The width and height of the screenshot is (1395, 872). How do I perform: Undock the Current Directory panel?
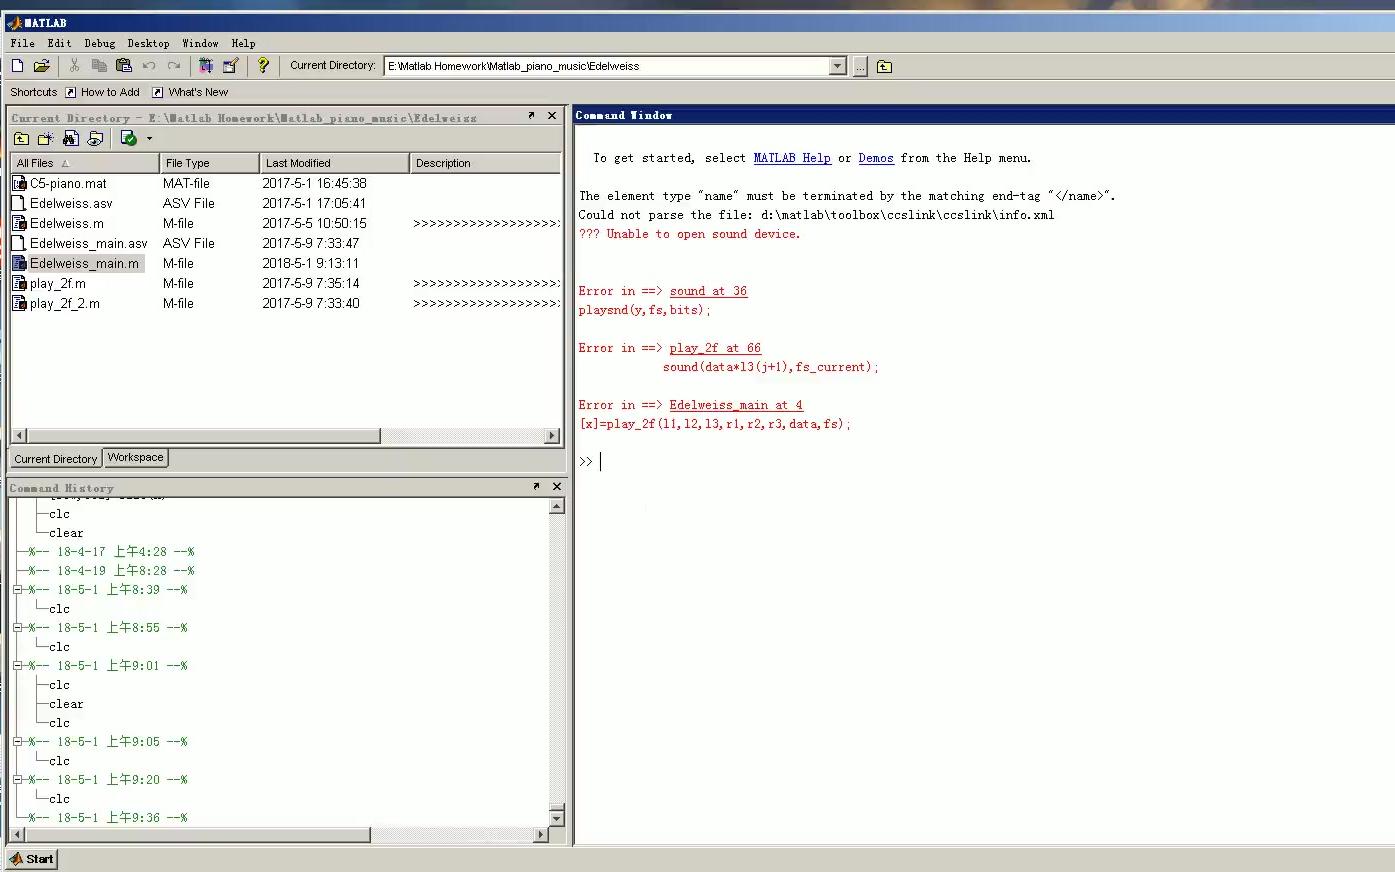(x=531, y=116)
